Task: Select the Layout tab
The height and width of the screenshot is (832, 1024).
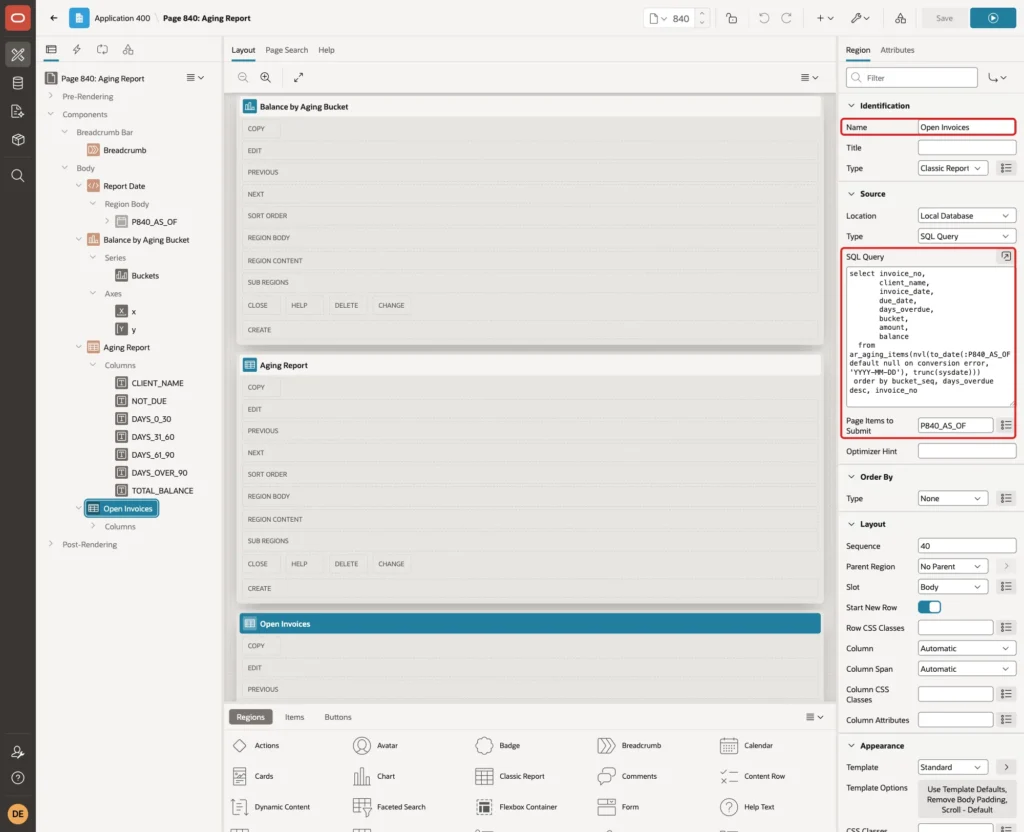Action: (x=243, y=50)
